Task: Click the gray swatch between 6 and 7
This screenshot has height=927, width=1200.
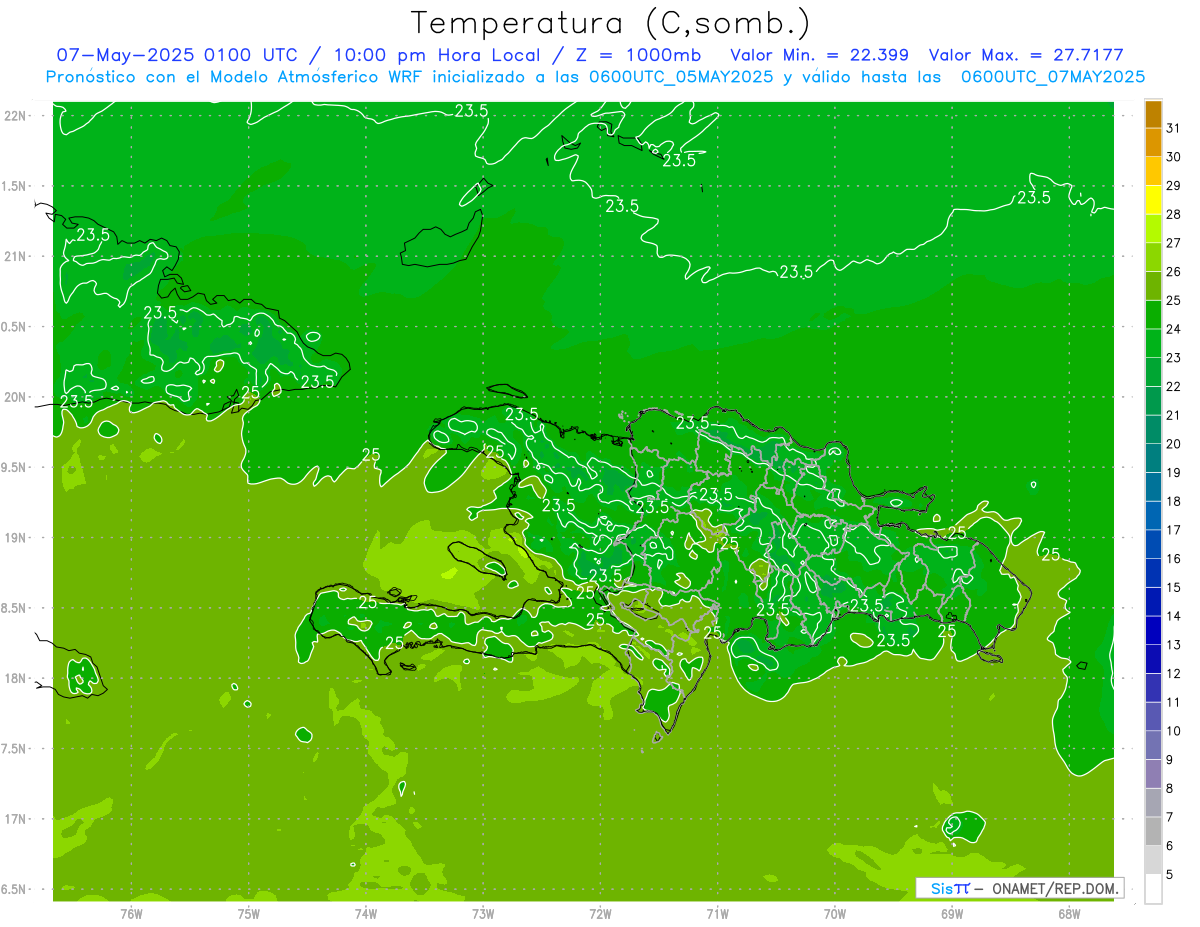Action: [x=1153, y=831]
